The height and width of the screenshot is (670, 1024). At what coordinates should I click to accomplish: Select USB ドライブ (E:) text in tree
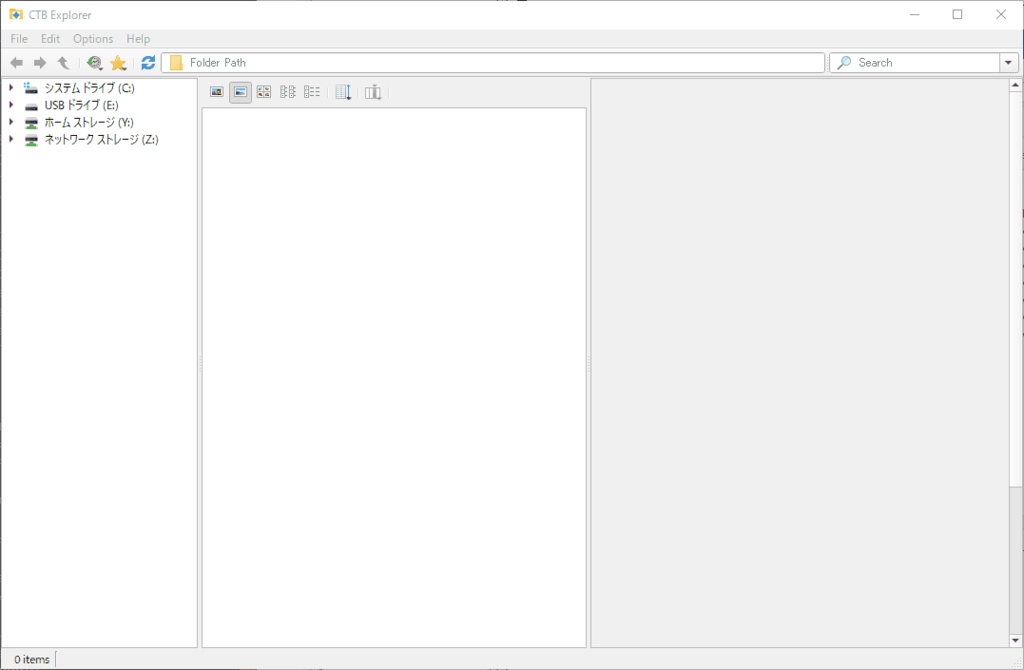point(81,105)
